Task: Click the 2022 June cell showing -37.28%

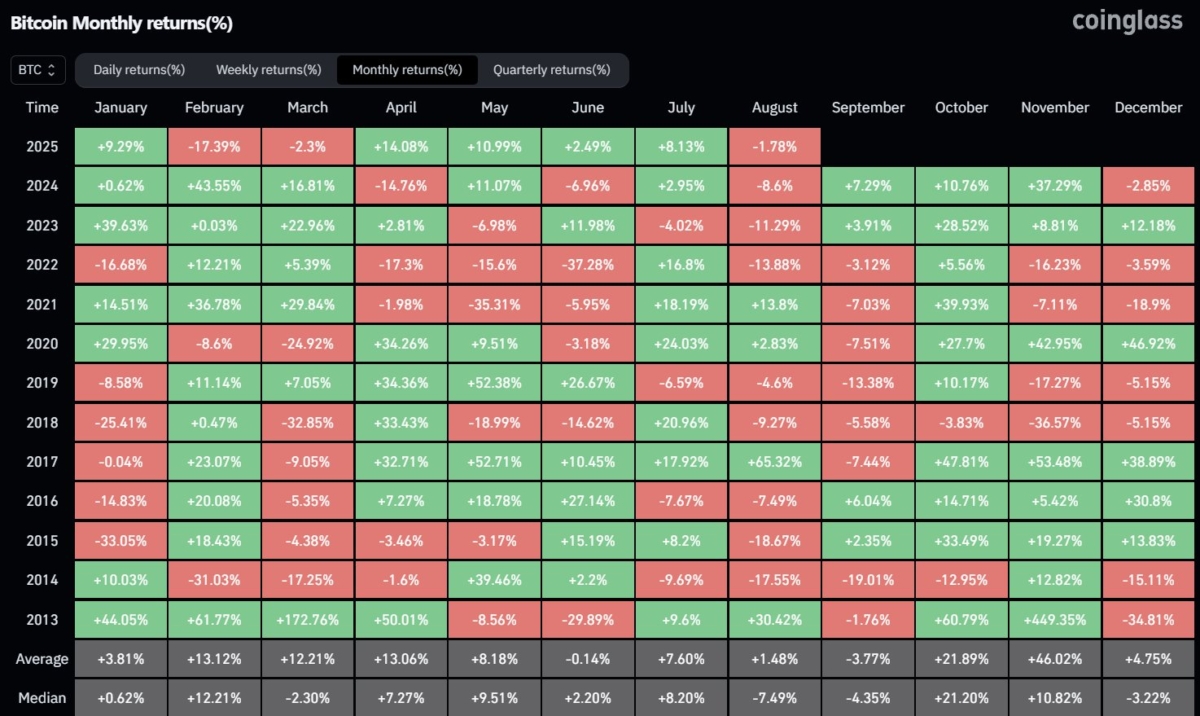Action: (588, 264)
